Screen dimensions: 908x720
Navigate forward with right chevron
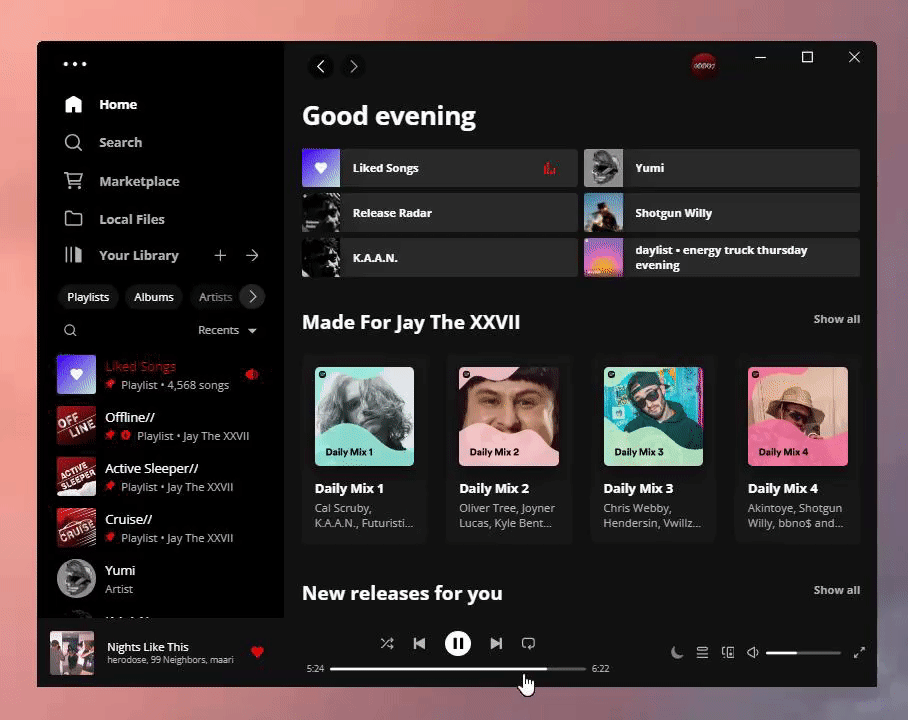pyautogui.click(x=354, y=67)
